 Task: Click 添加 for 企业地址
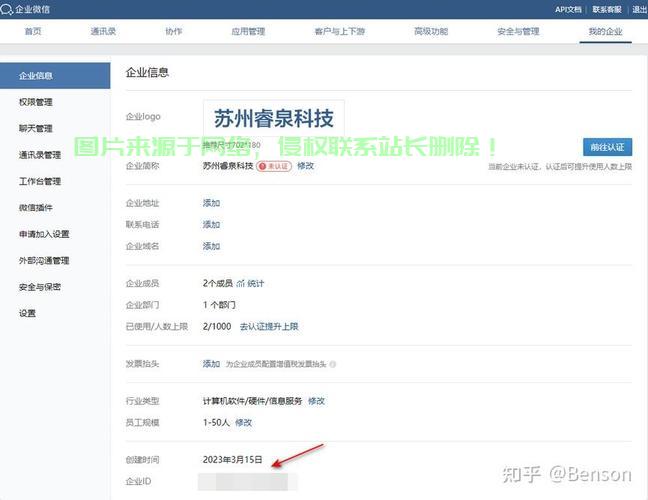pos(211,203)
